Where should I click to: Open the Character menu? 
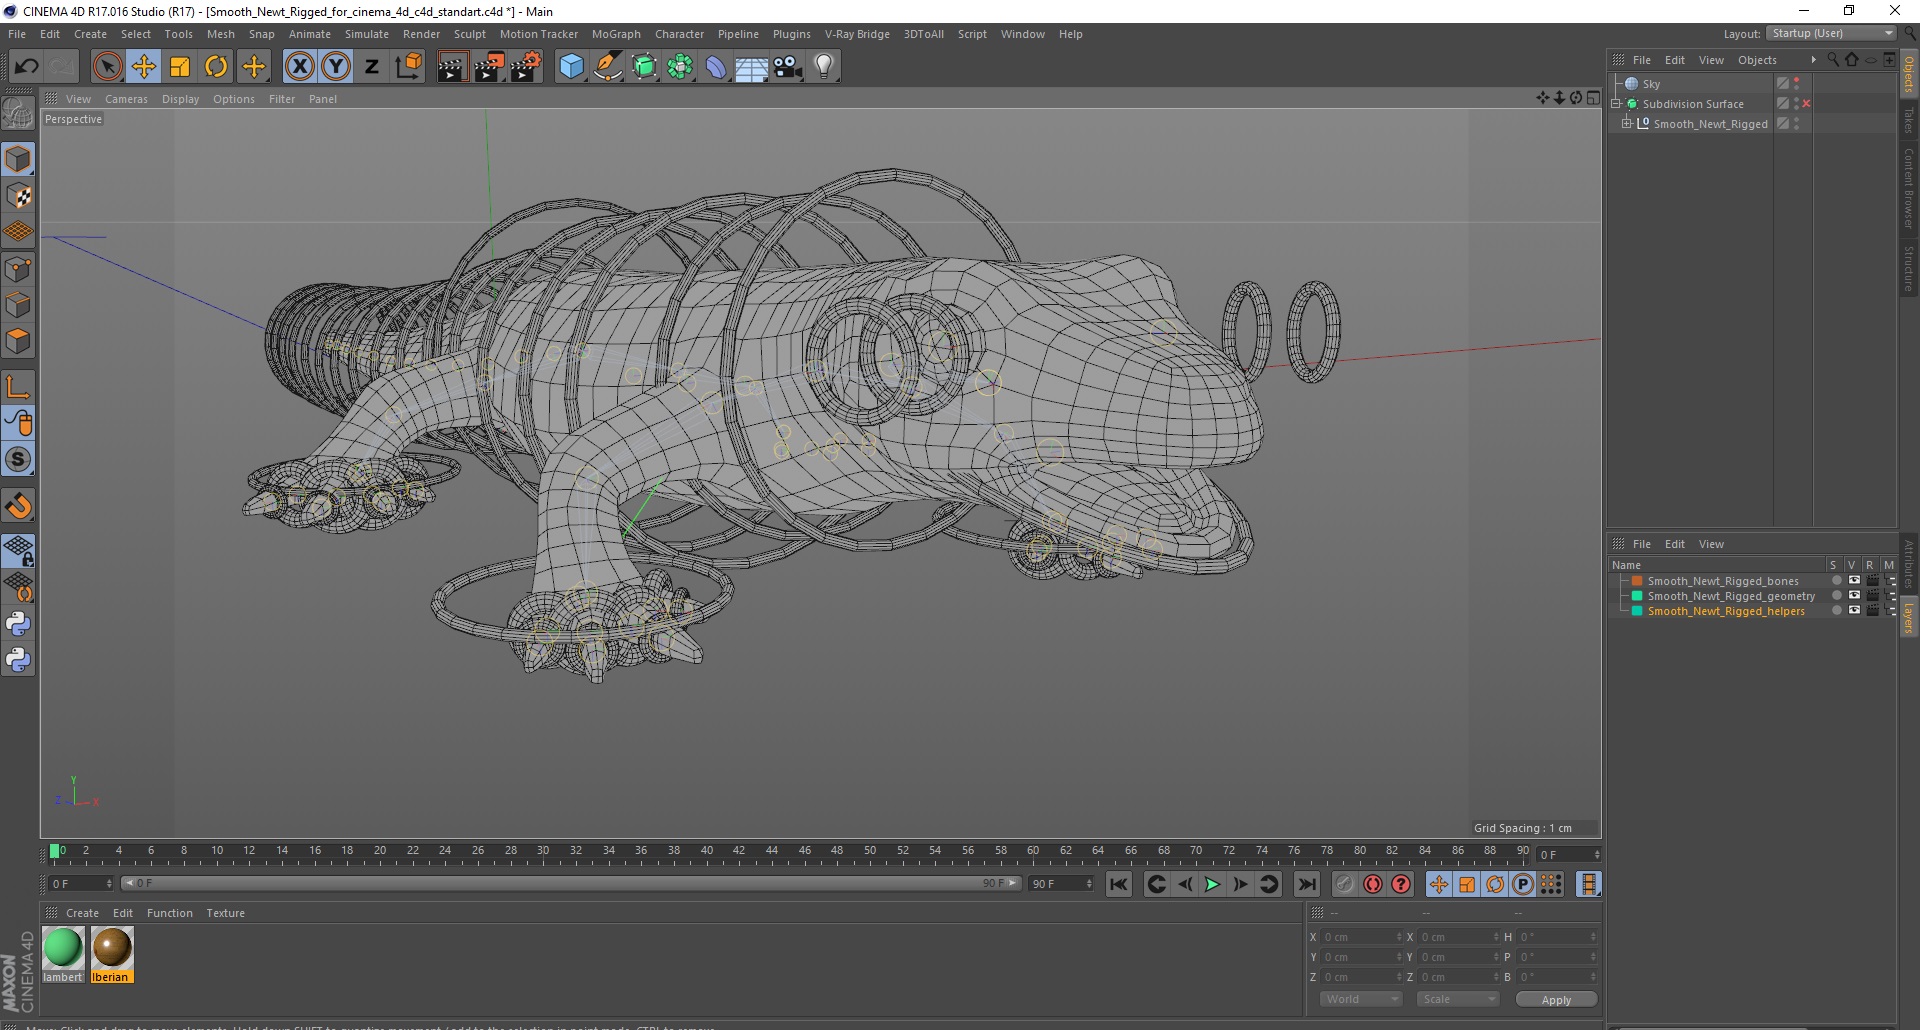coord(679,34)
